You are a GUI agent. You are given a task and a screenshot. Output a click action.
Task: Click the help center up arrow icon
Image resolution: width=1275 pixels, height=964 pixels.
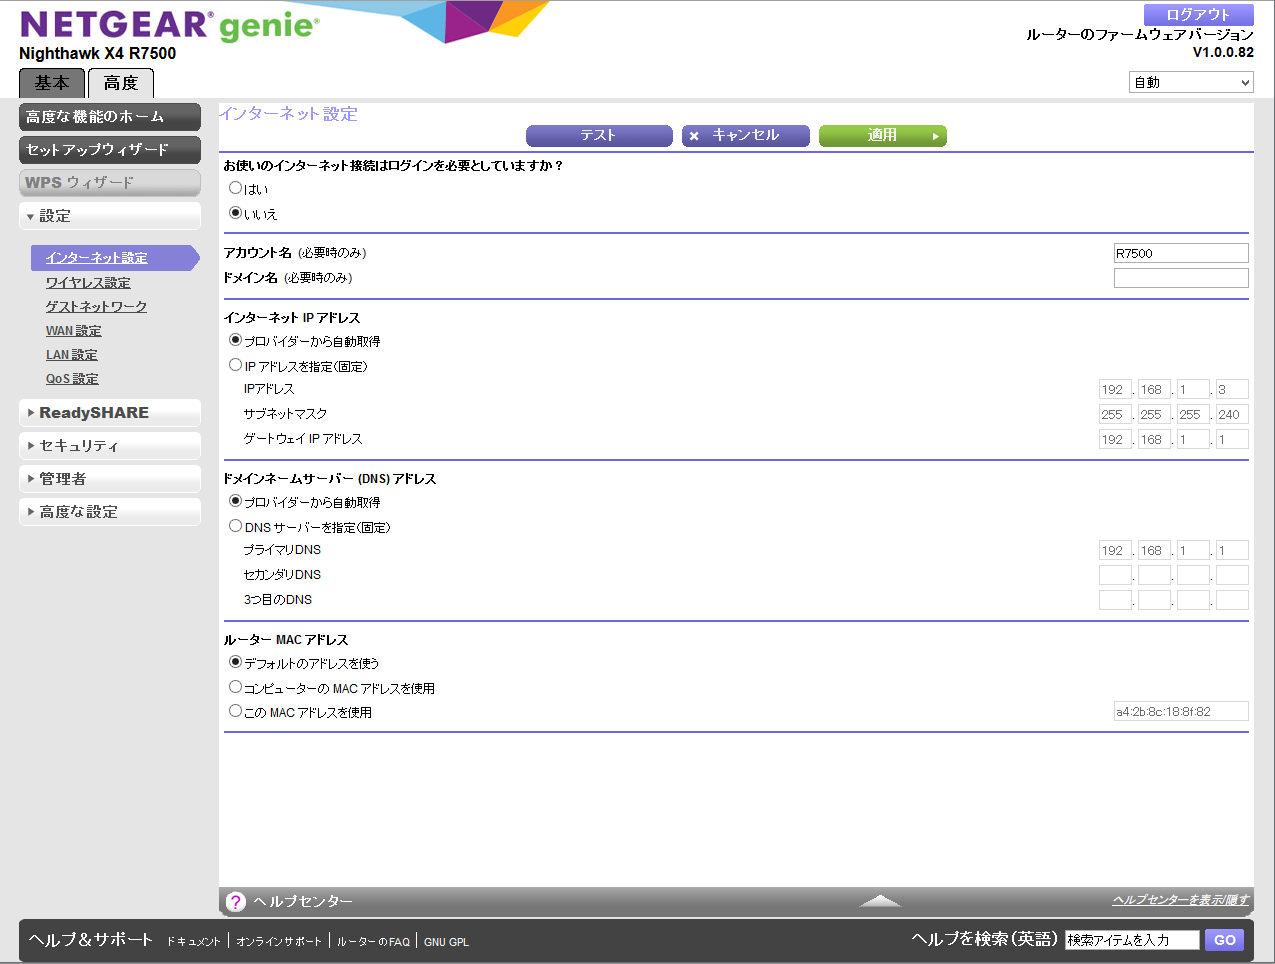pos(880,901)
